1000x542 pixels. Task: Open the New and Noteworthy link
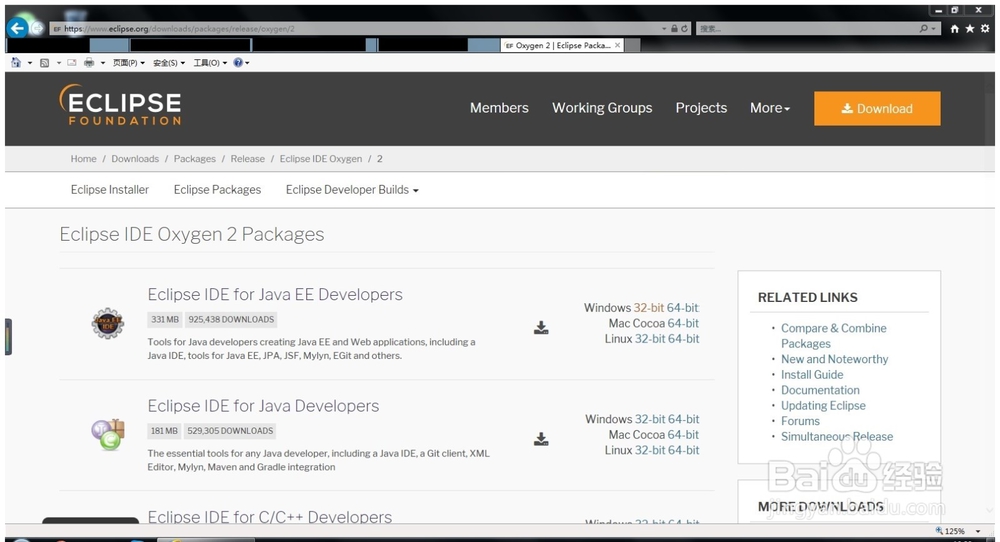click(834, 359)
